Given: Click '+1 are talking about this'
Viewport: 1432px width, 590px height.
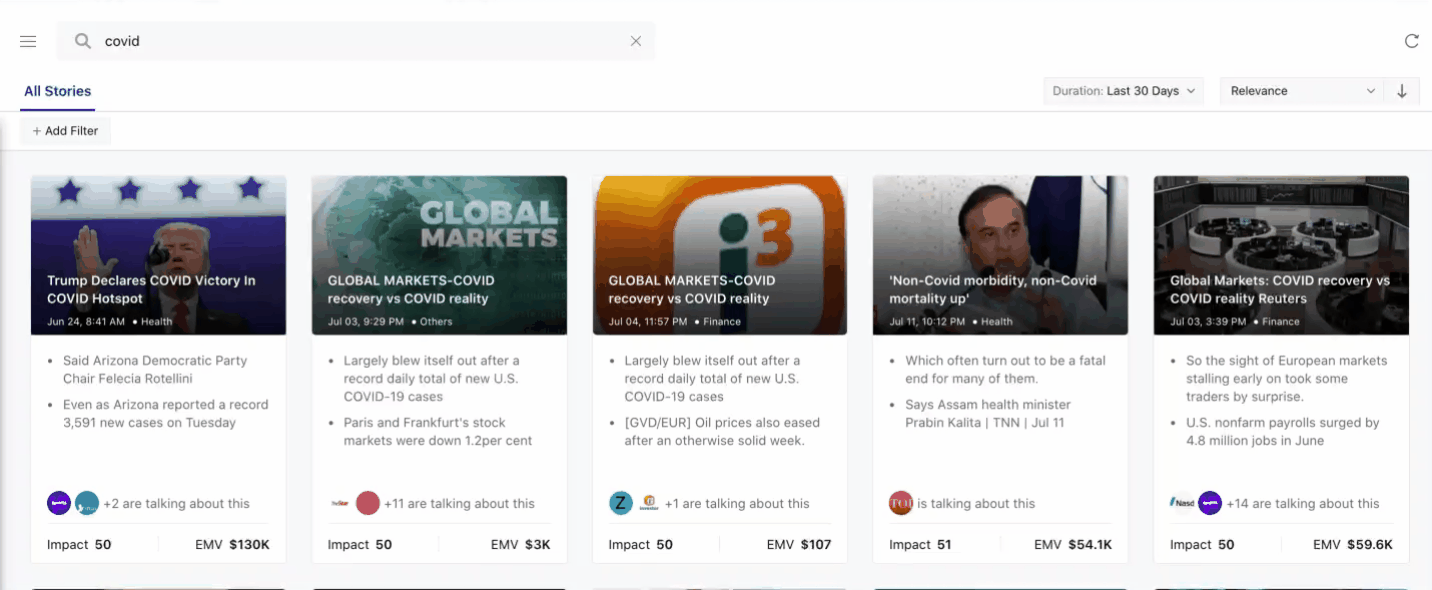Looking at the screenshot, I should pyautogui.click(x=737, y=504).
